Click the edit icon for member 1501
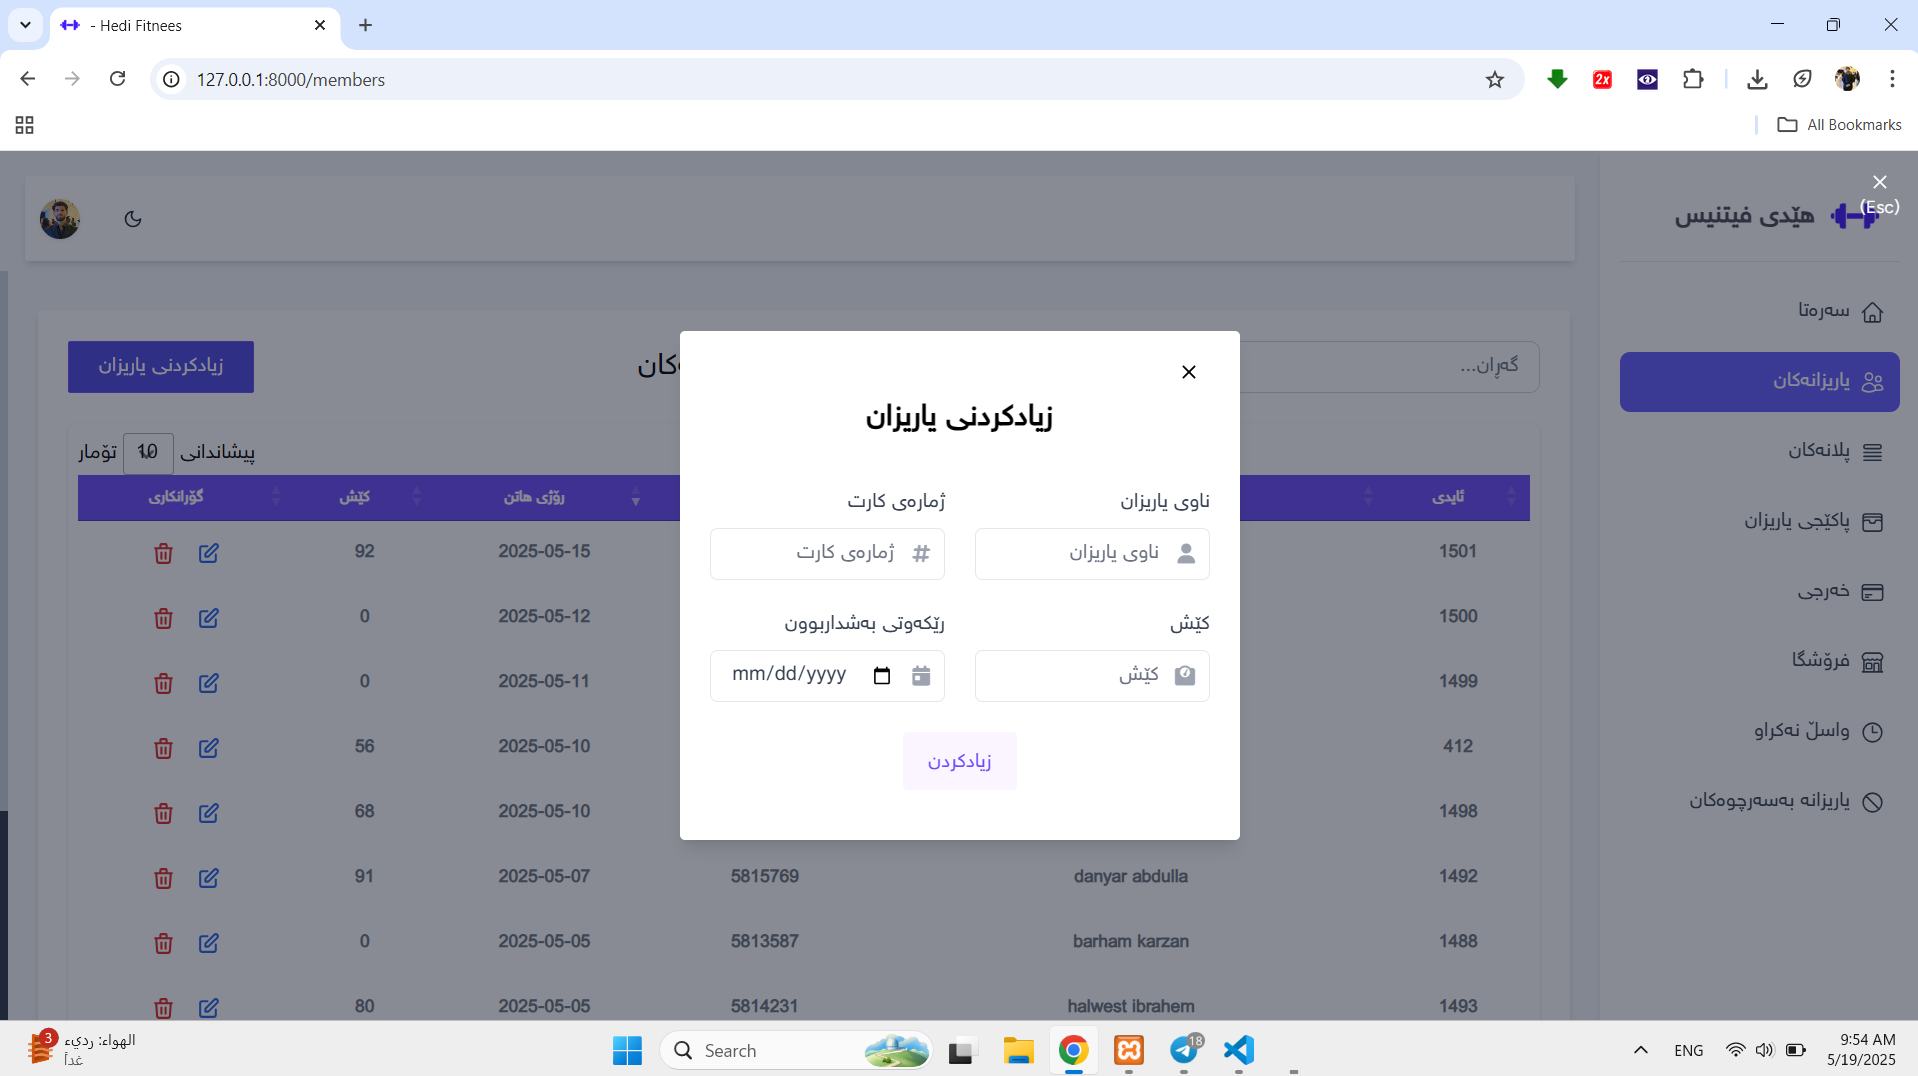 tap(208, 553)
